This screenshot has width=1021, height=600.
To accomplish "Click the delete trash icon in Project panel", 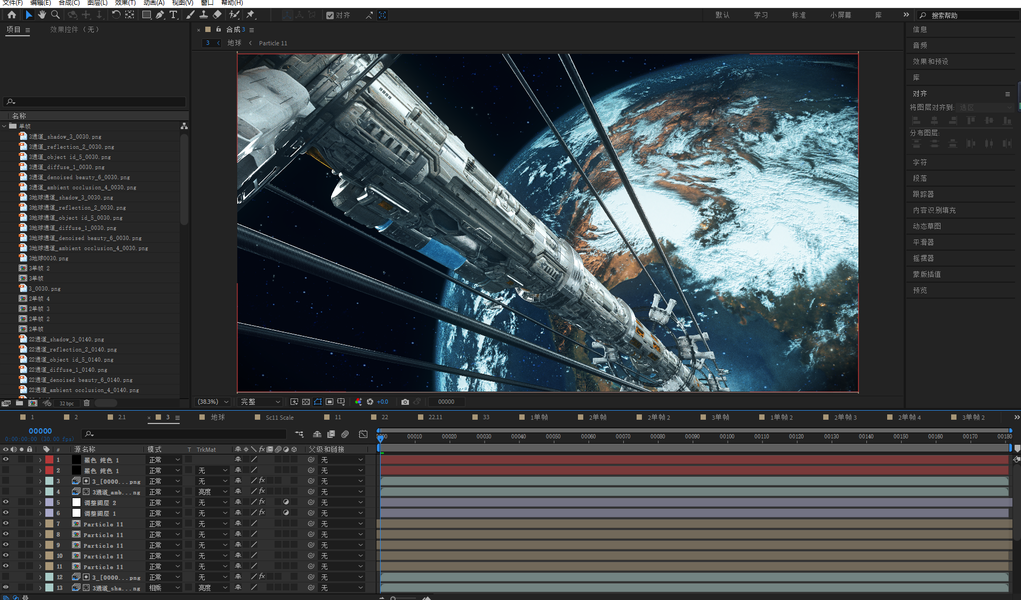I will click(x=87, y=403).
